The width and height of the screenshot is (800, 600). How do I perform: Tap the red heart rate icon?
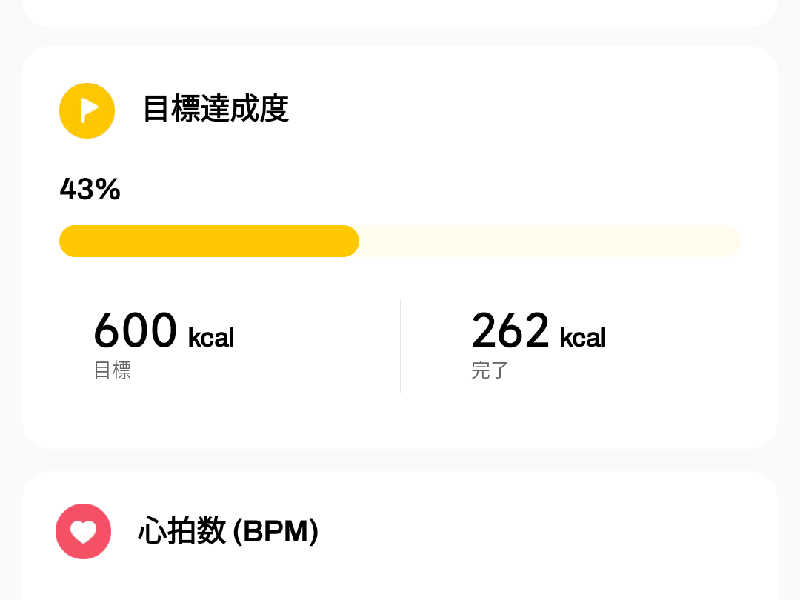click(x=83, y=531)
